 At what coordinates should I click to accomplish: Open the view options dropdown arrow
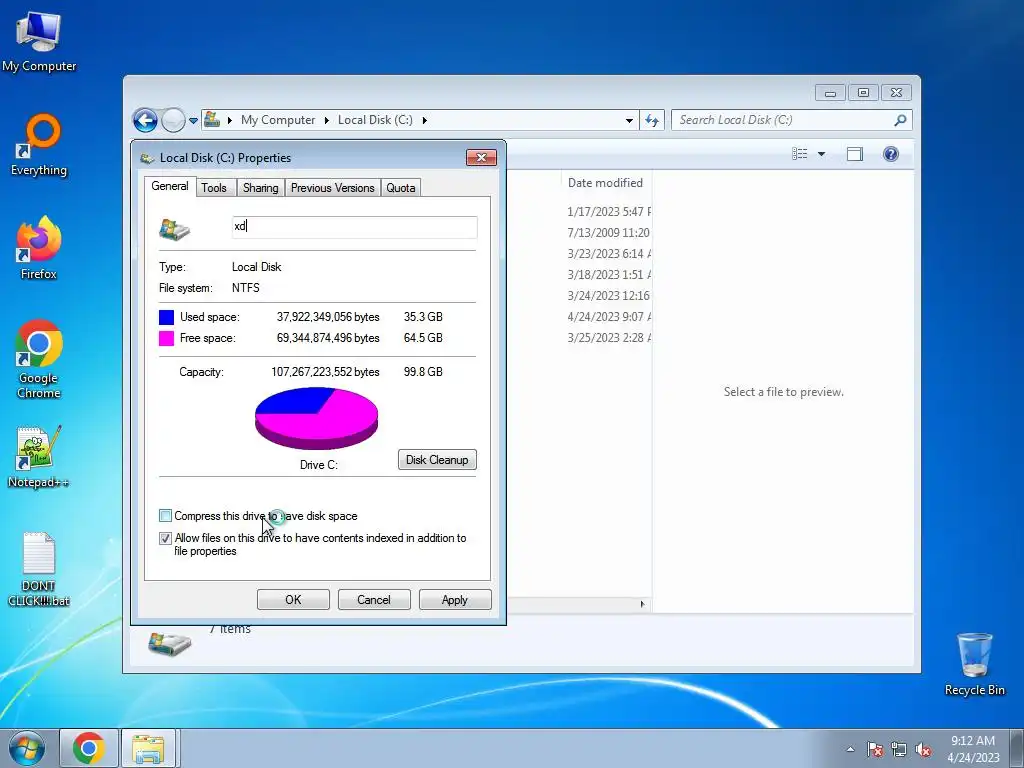coord(822,154)
